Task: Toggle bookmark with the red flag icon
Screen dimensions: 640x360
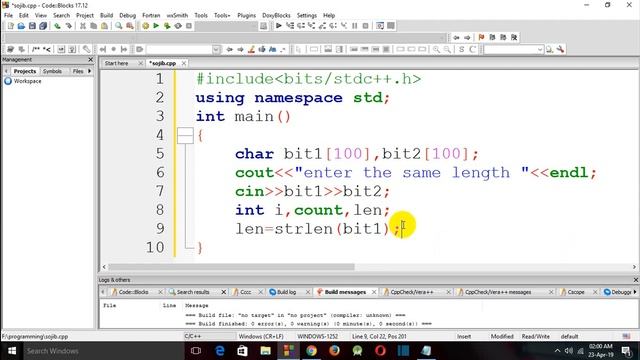Action: click(482, 37)
